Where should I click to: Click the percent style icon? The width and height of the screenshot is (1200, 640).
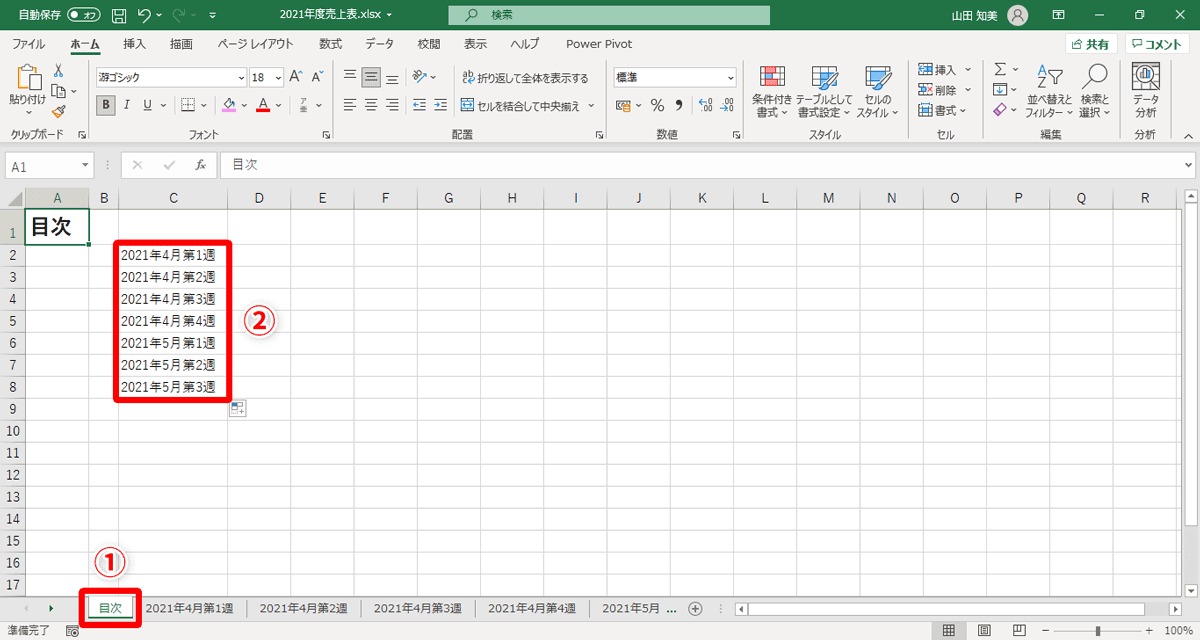tap(657, 105)
